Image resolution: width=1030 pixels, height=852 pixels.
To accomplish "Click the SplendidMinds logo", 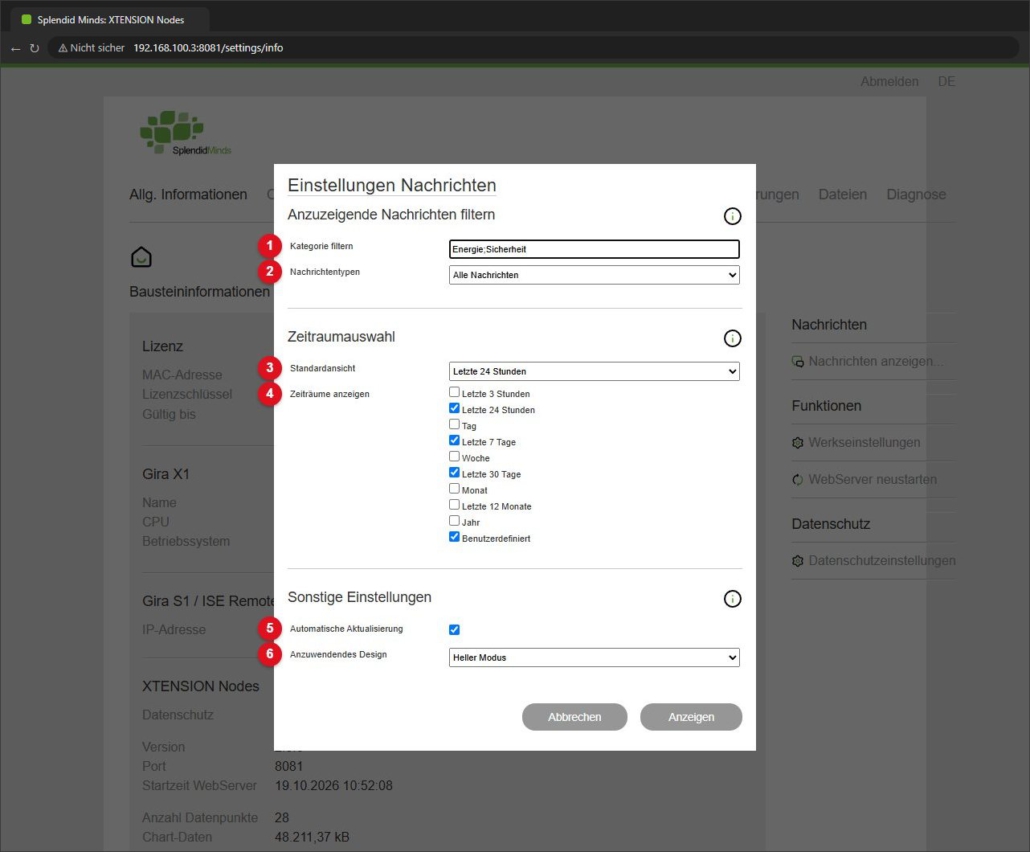I will pyautogui.click(x=185, y=133).
